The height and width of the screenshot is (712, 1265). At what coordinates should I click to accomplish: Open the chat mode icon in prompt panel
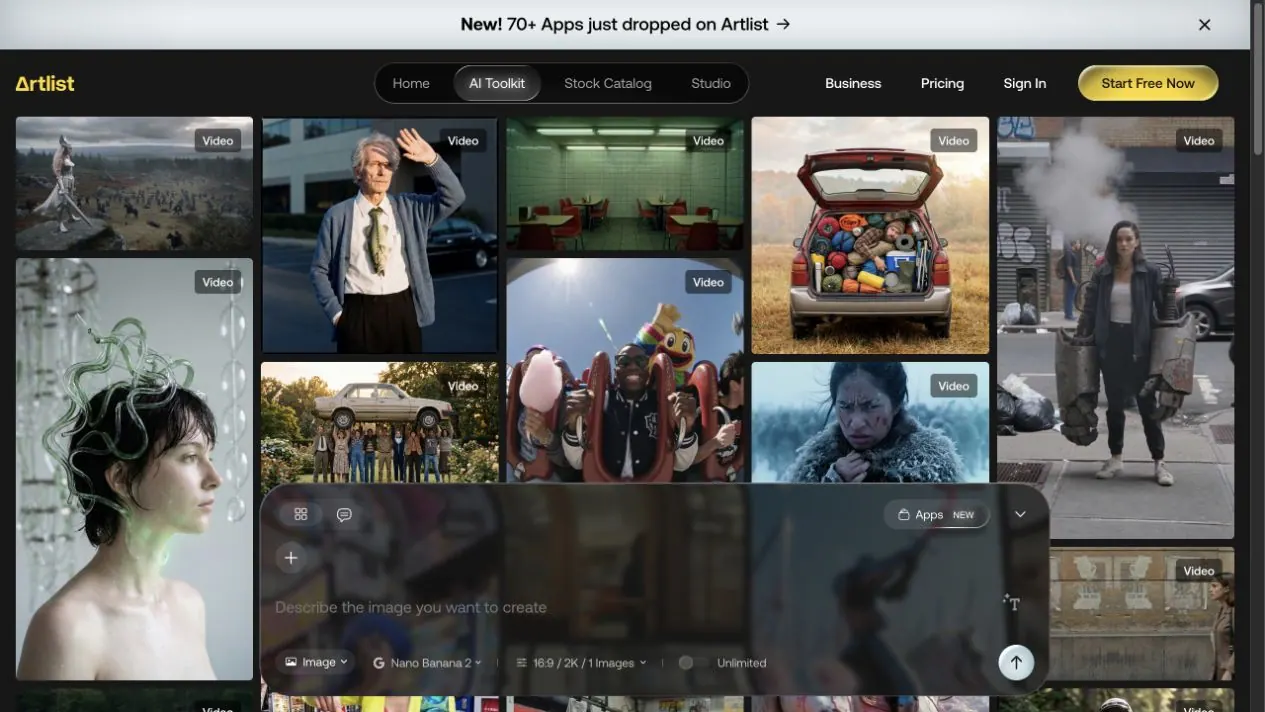[344, 514]
